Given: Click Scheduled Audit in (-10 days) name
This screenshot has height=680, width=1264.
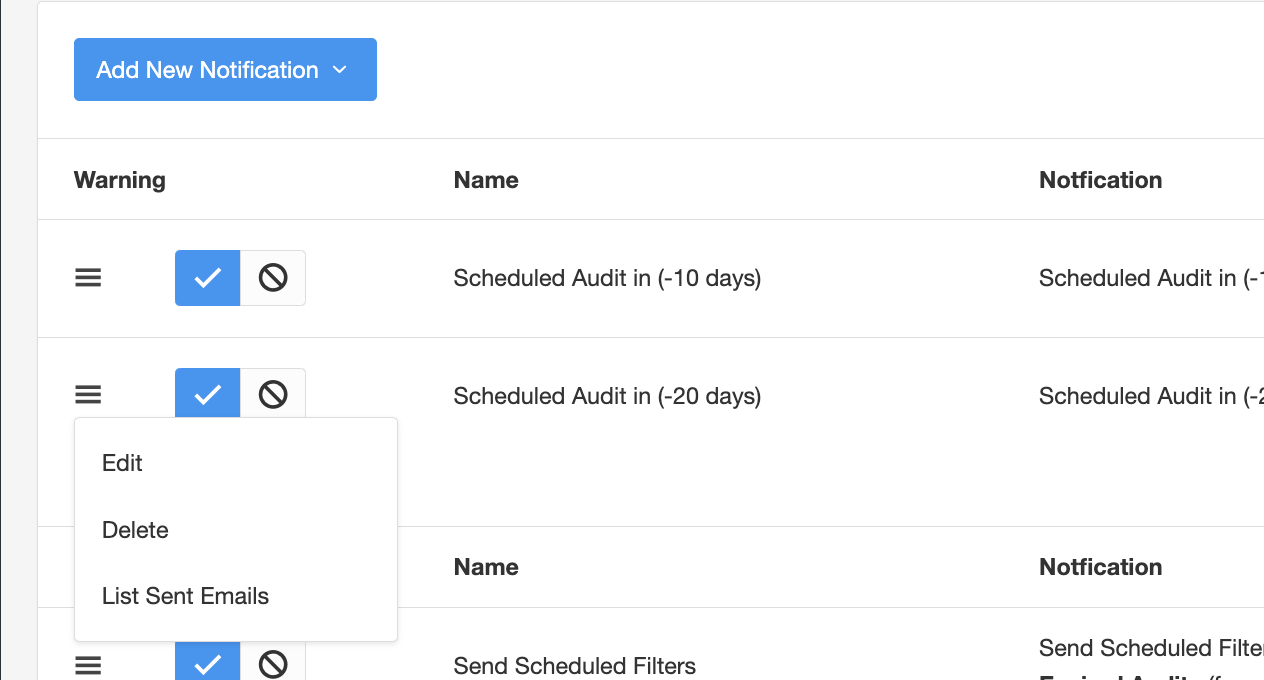Looking at the screenshot, I should (x=607, y=278).
